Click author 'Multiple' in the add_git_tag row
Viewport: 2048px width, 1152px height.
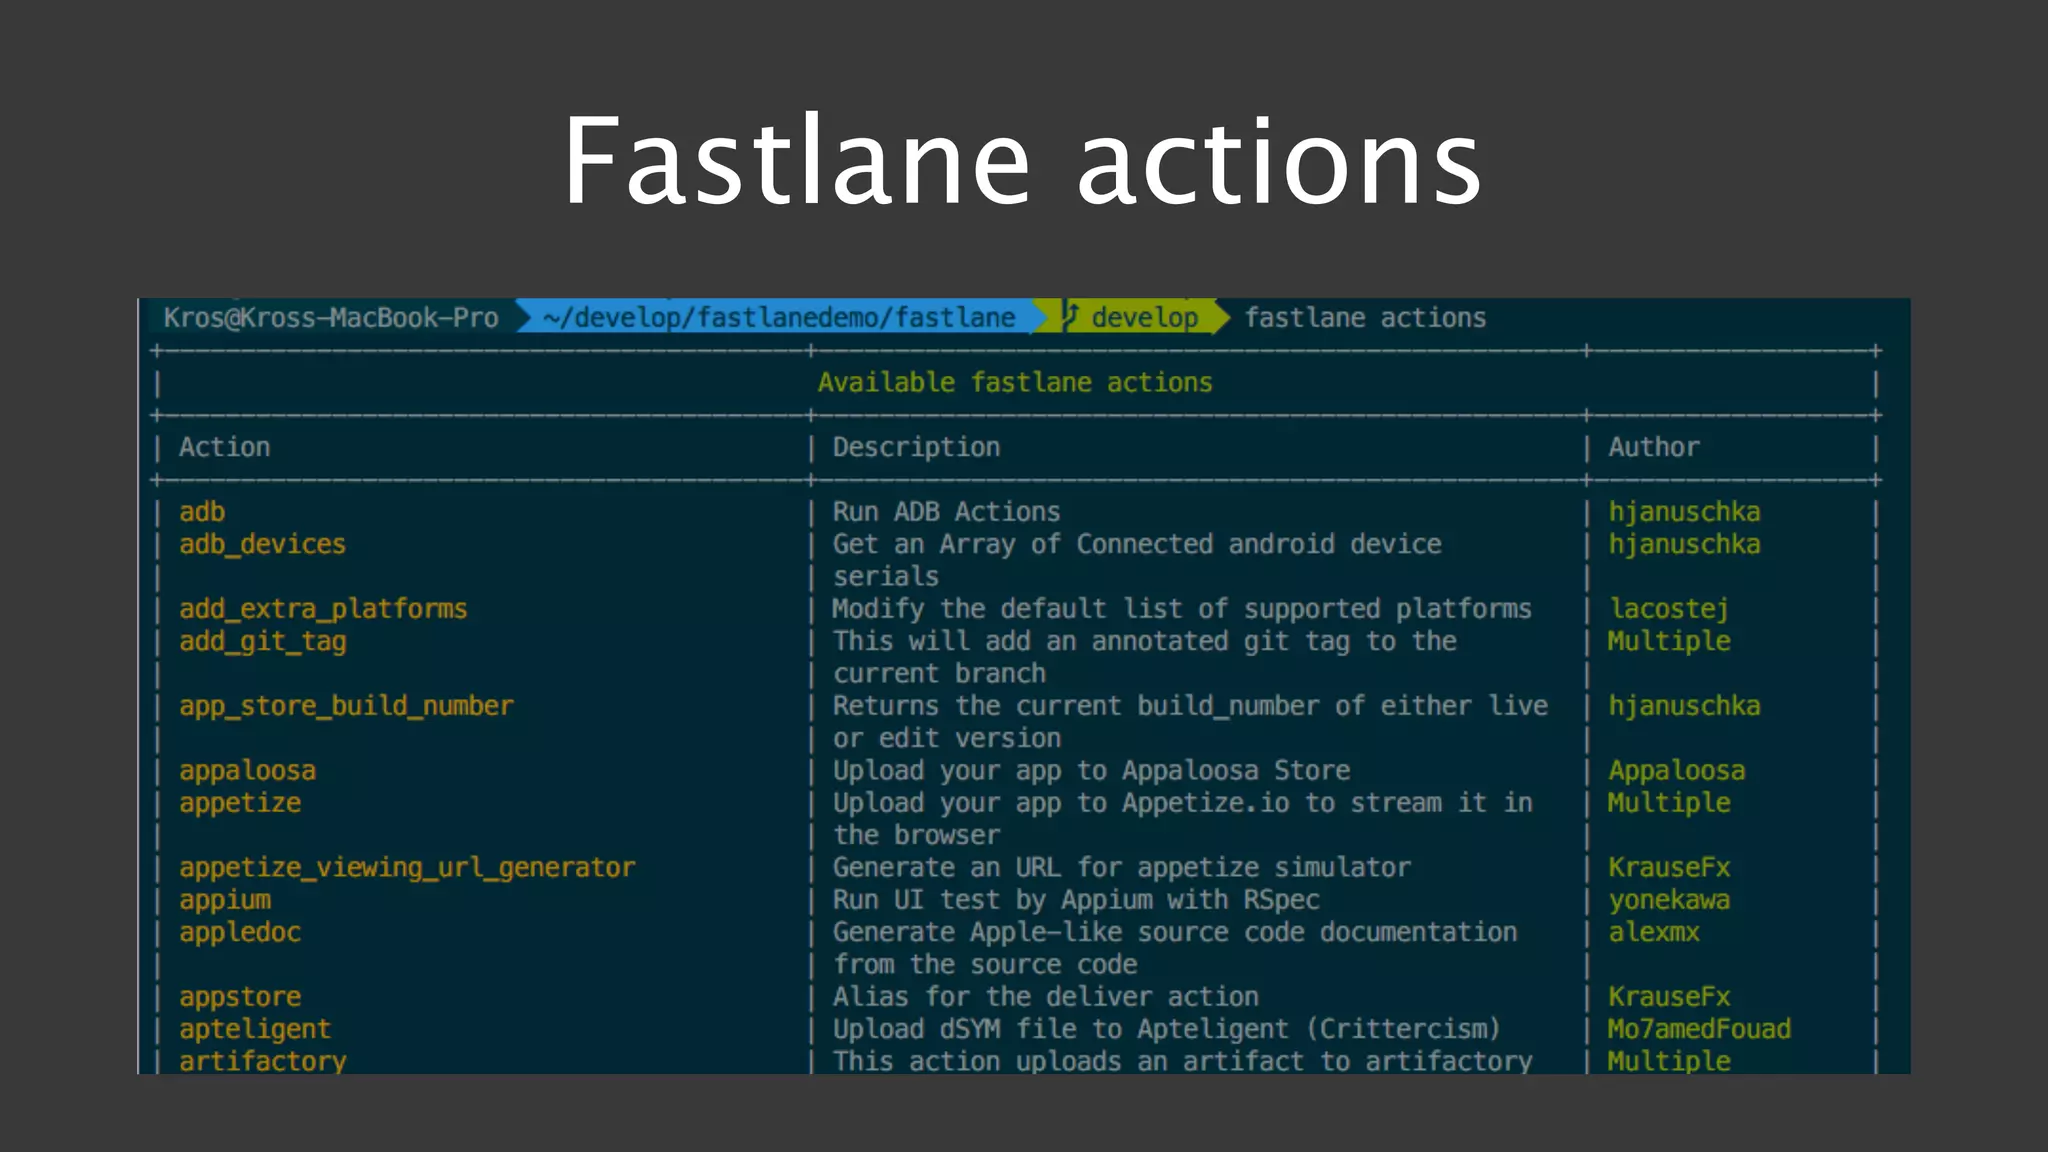click(x=1669, y=641)
